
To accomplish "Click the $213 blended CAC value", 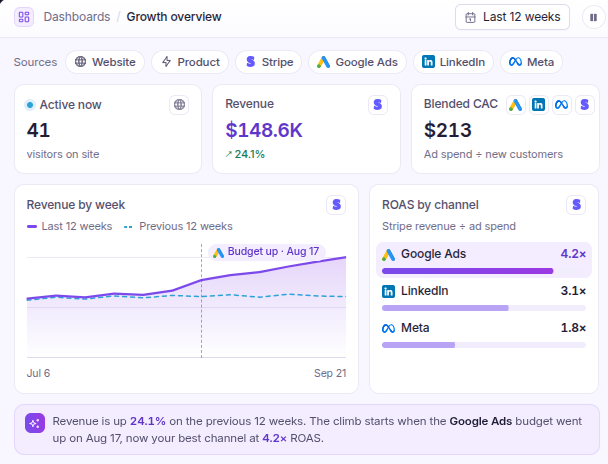I will click(447, 130).
